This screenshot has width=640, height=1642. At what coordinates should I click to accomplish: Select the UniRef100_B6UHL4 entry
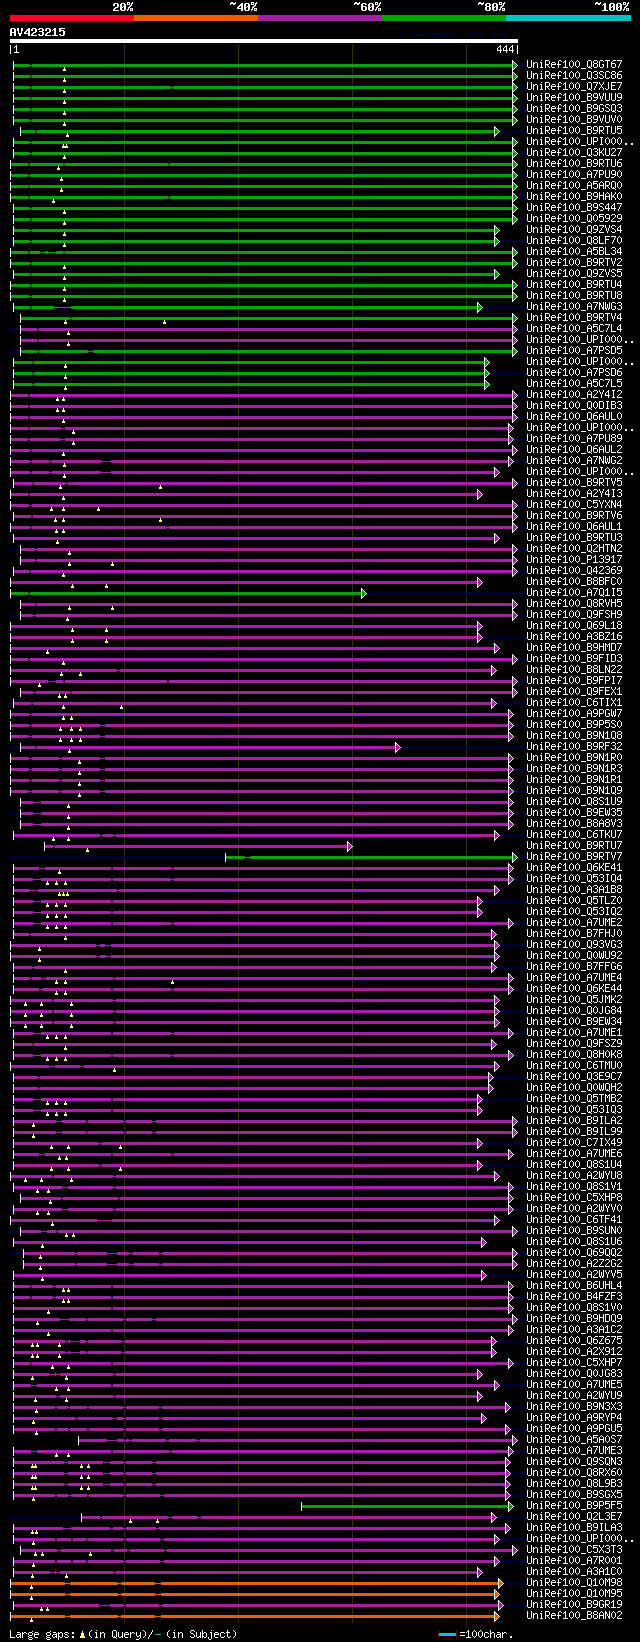[x=574, y=1286]
